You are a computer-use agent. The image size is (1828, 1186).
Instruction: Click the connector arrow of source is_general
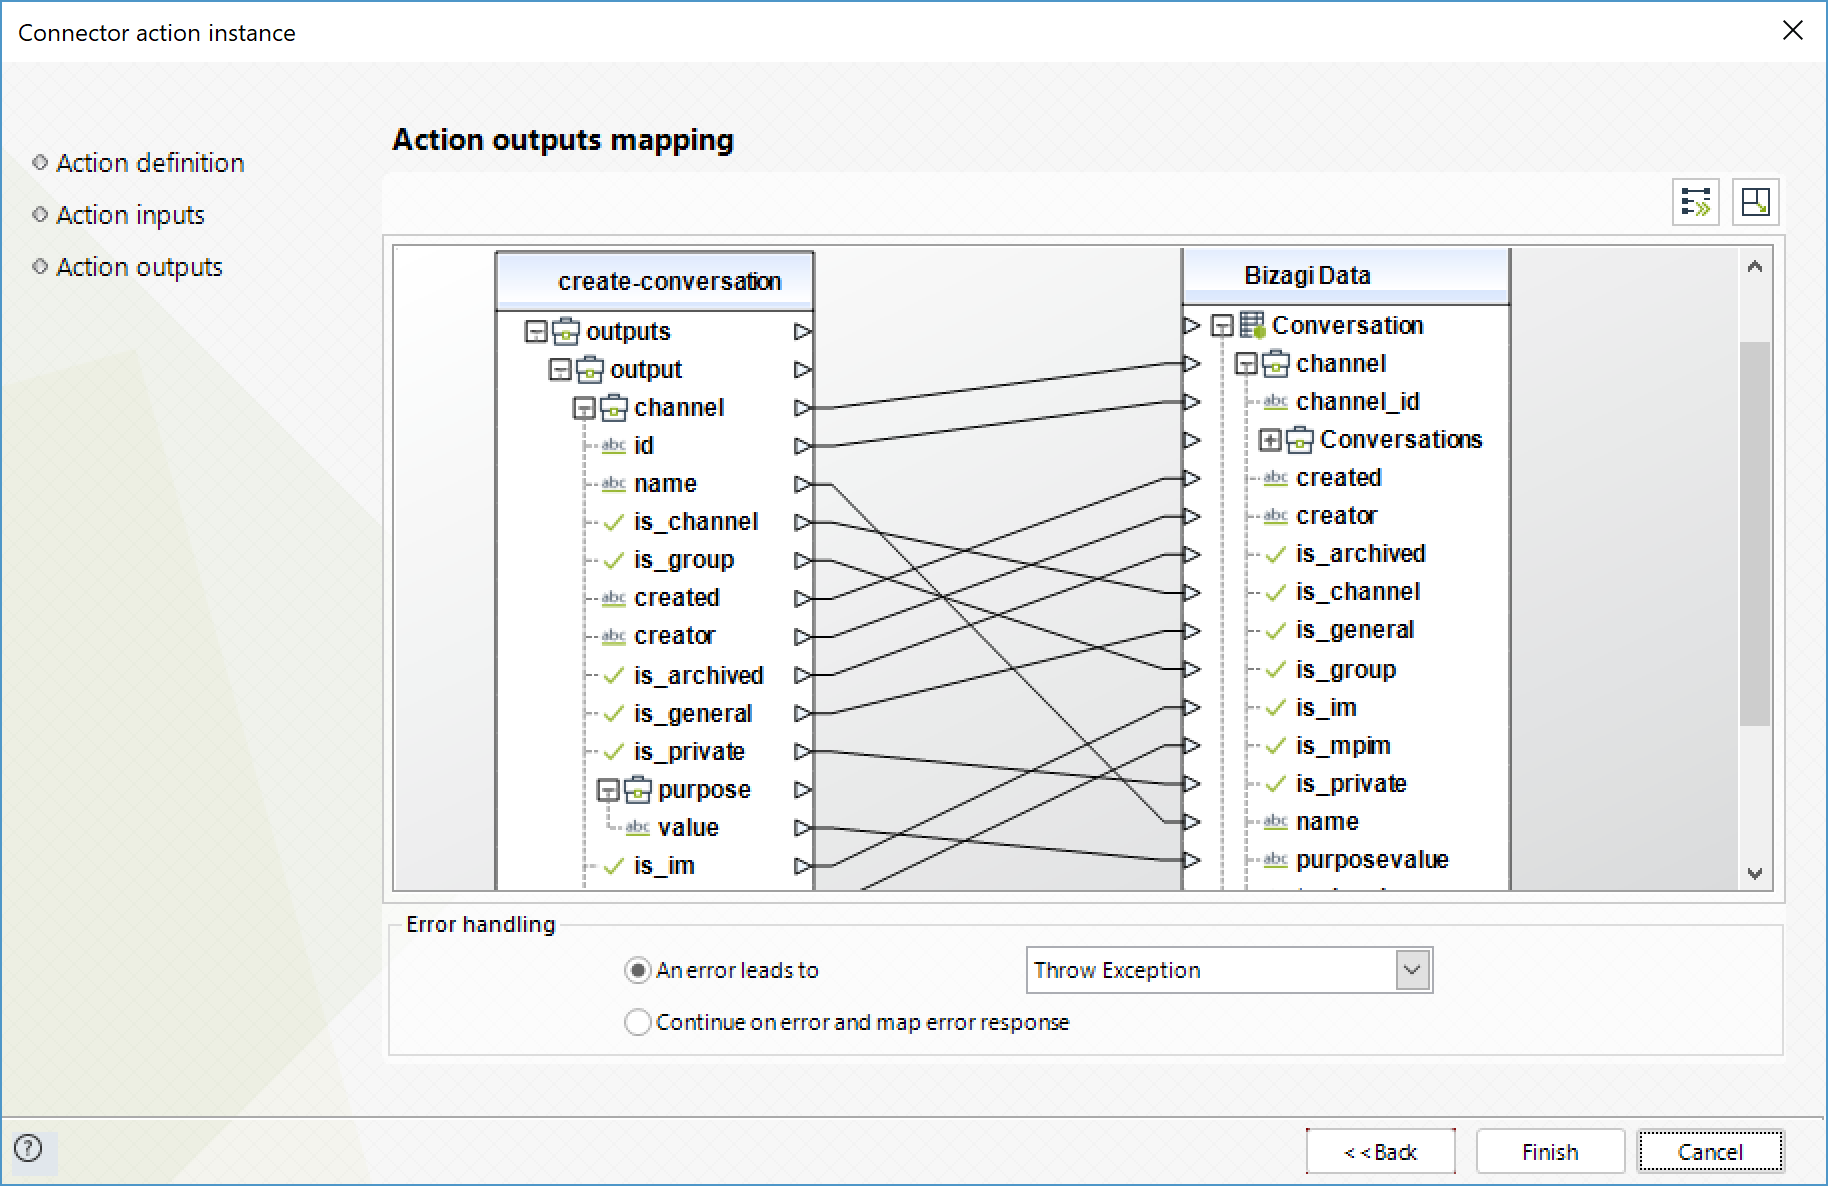coord(803,713)
